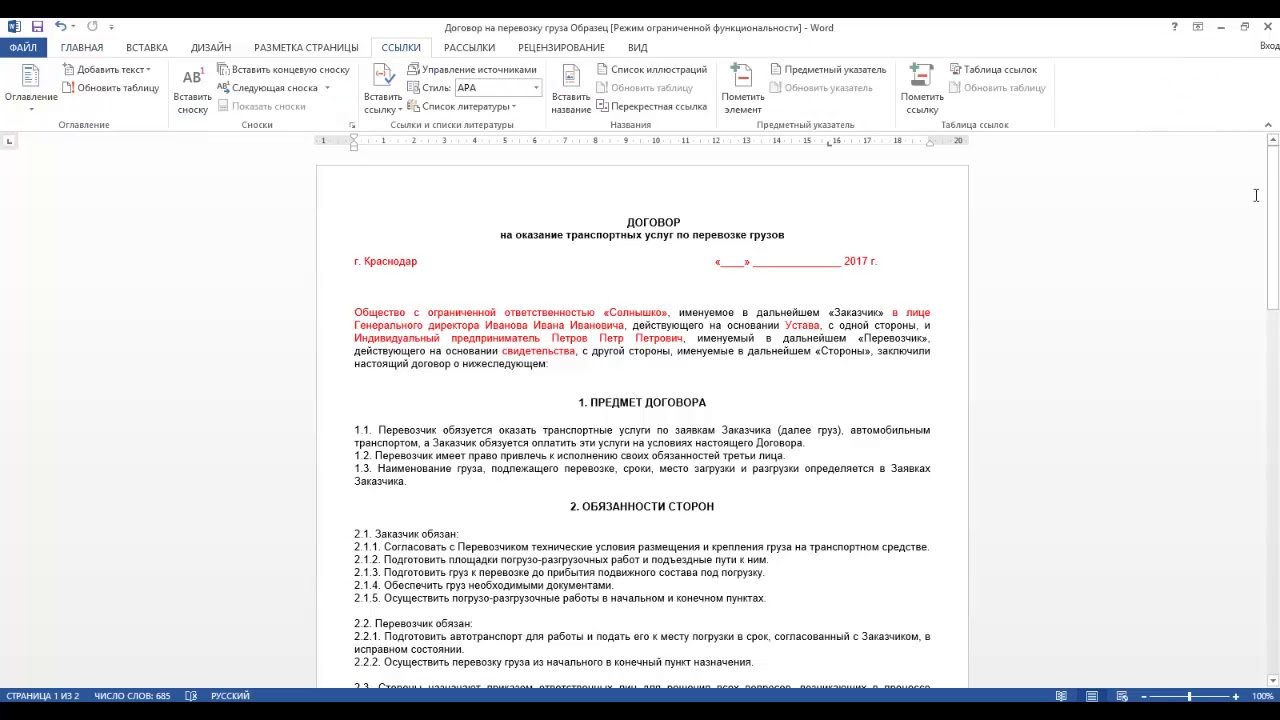Switch to Print Layout view in status bar
The image size is (1280, 720).
click(1092, 696)
